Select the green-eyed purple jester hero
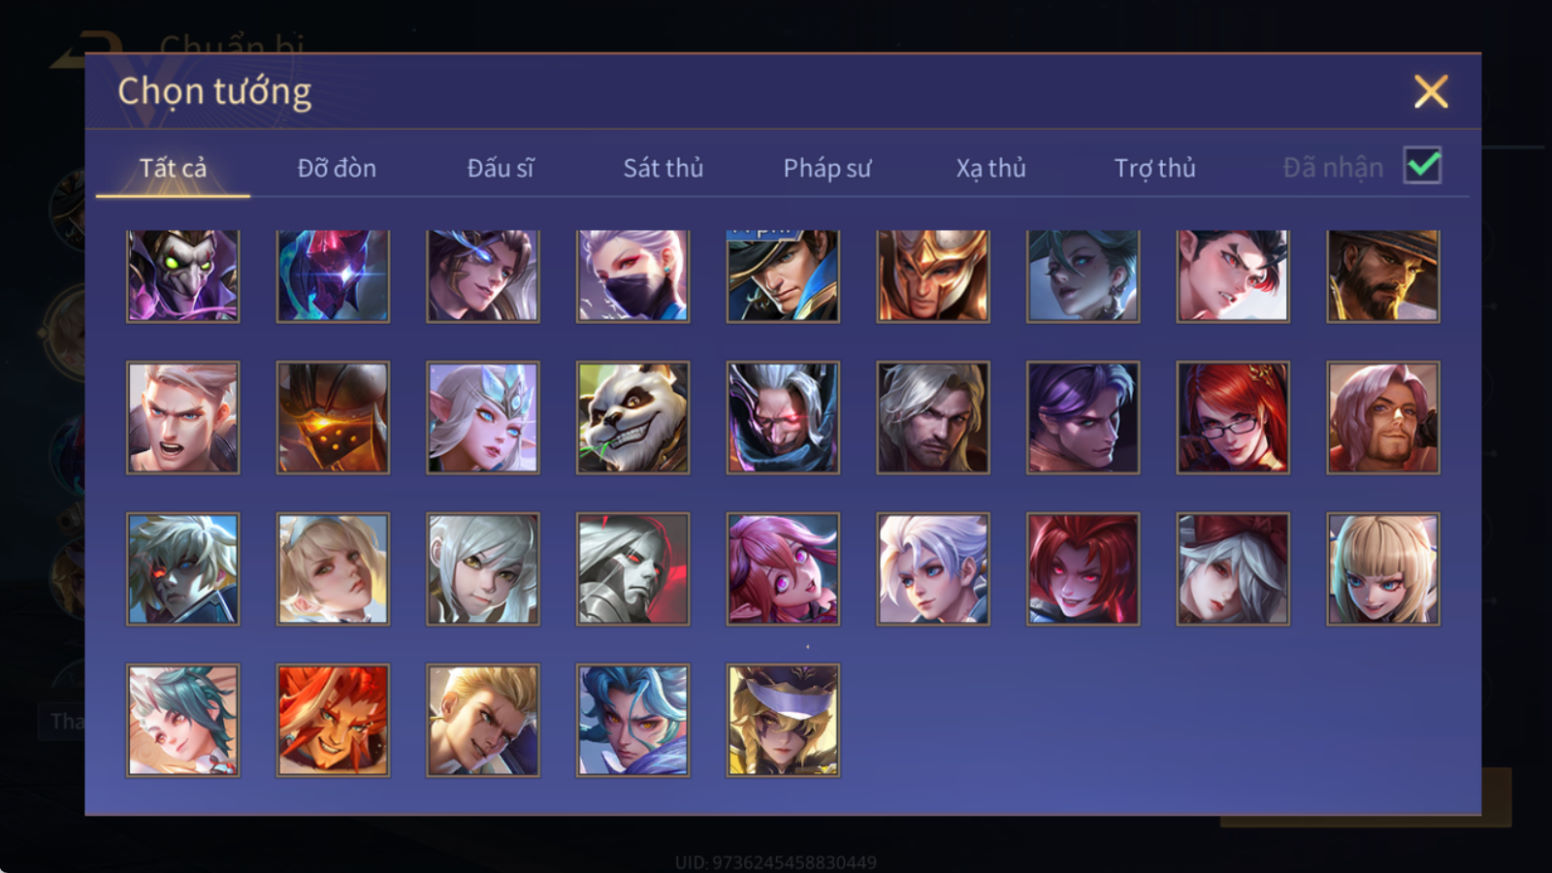The height and width of the screenshot is (873, 1552). (x=183, y=276)
